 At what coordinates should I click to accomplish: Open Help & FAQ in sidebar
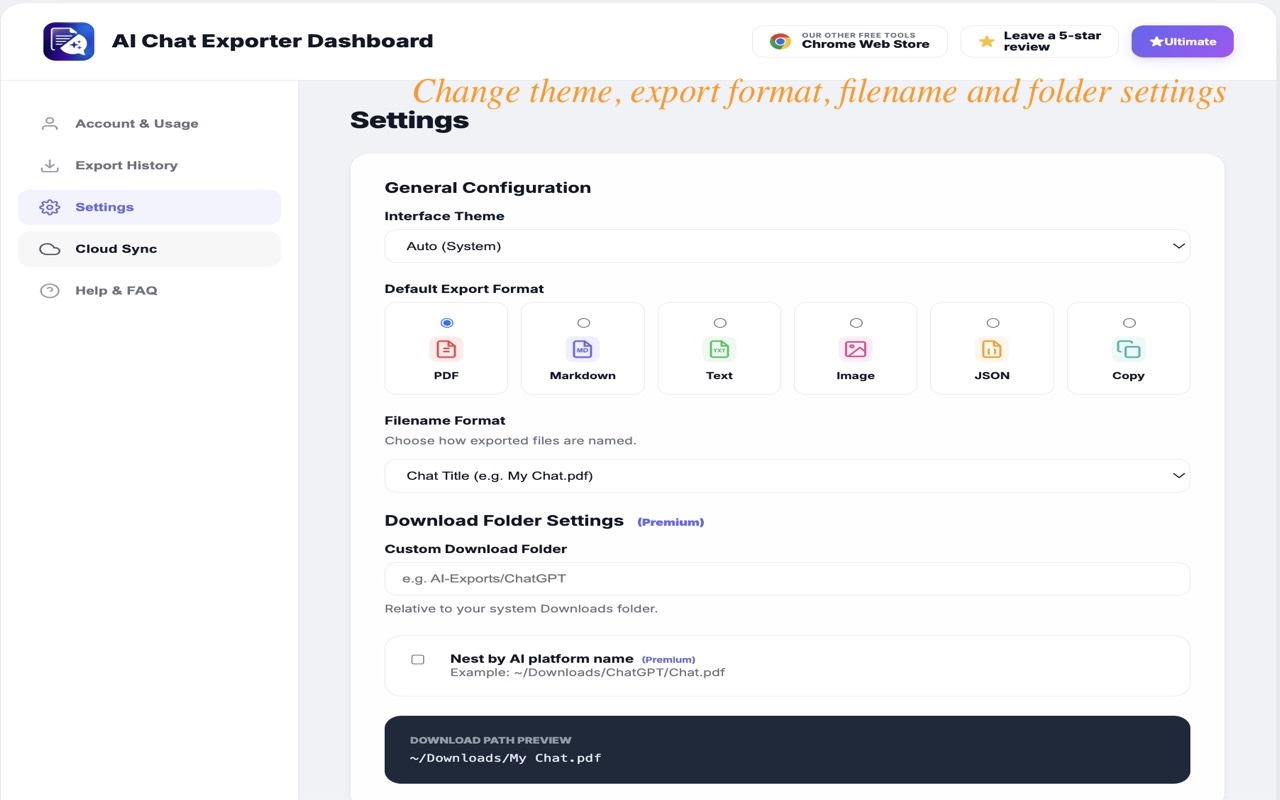click(116, 291)
